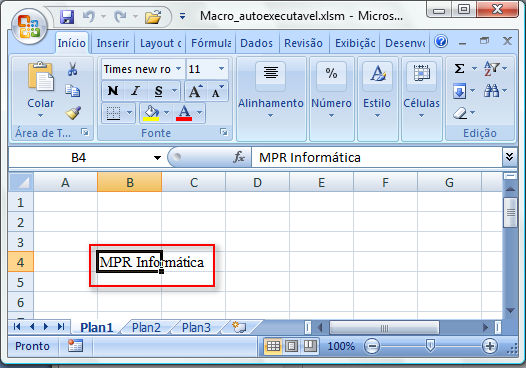
Task: Open the font size dropdown
Action: [x=221, y=69]
